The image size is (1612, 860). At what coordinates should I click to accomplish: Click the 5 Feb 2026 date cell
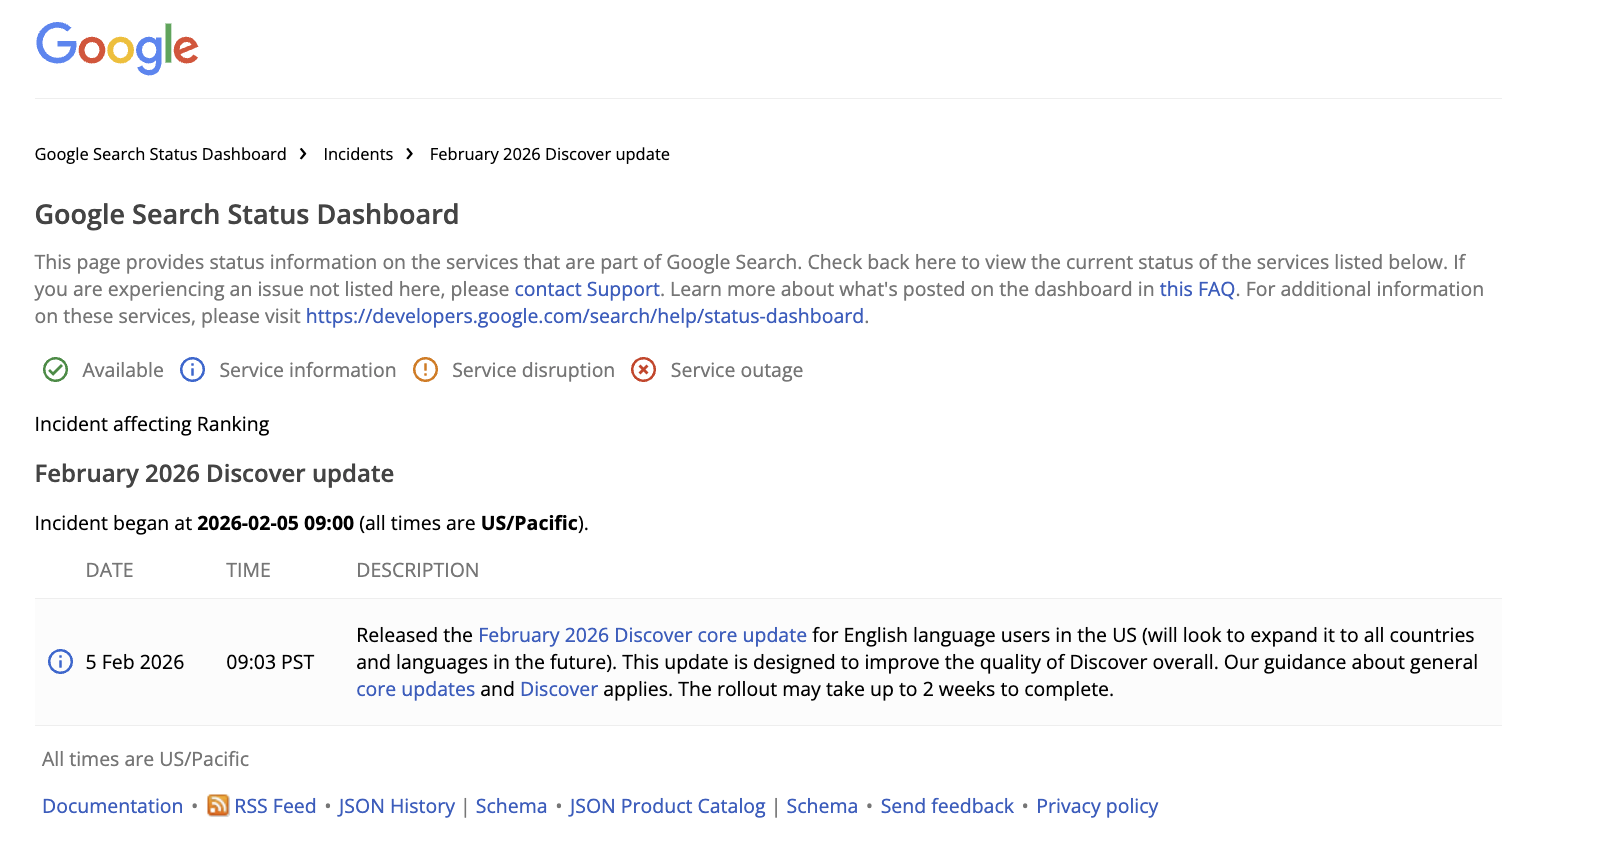[x=135, y=662]
